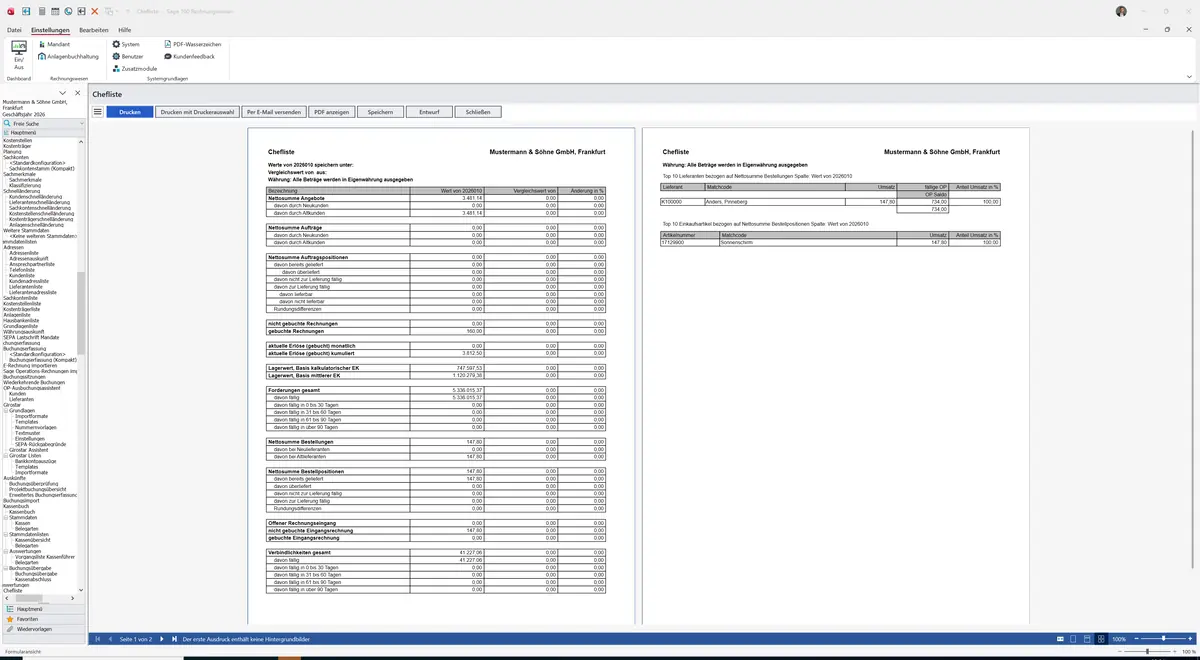This screenshot has height=660, width=1200.
Task: Click the calculator icon in quick access bar
Action: point(41,11)
